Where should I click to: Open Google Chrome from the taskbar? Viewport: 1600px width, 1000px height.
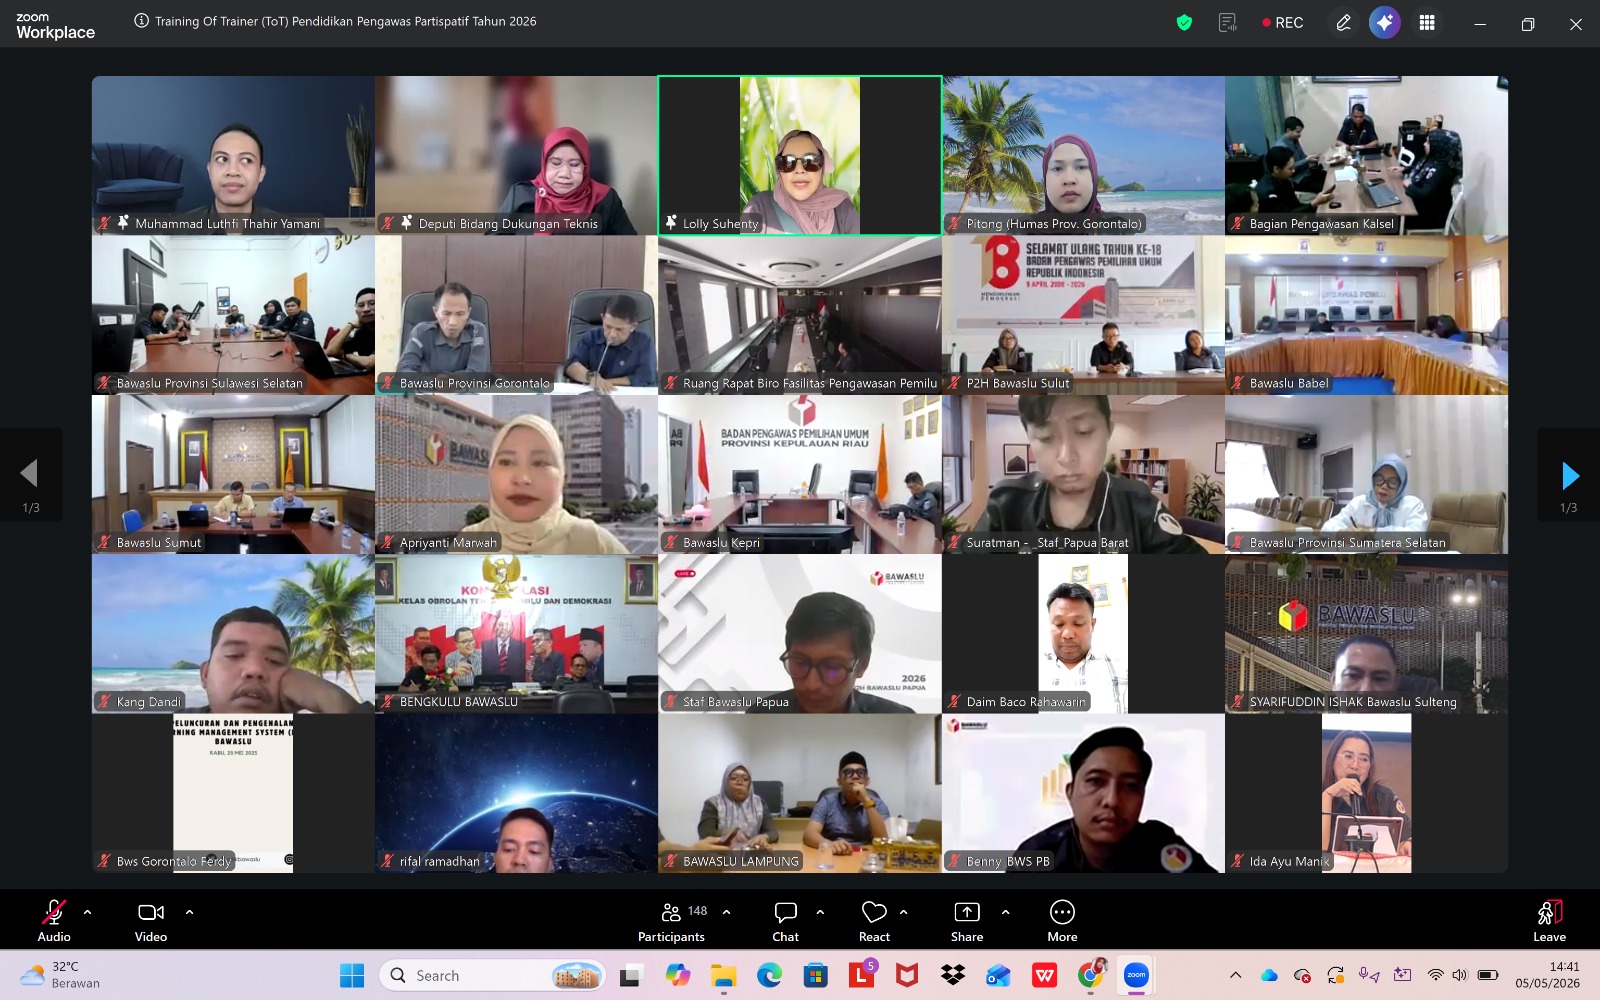coord(1090,975)
